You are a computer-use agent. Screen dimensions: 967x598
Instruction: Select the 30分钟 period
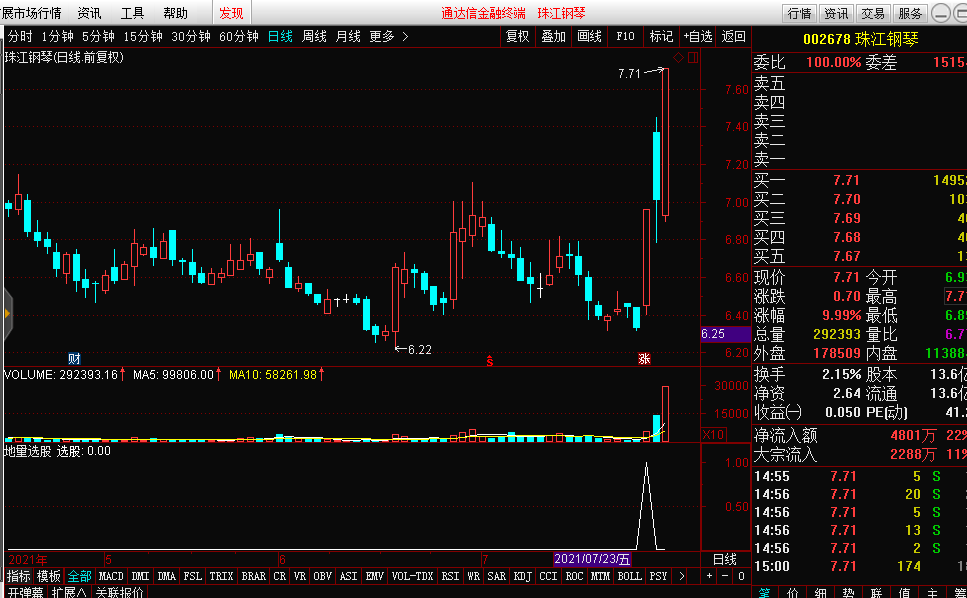tap(191, 37)
